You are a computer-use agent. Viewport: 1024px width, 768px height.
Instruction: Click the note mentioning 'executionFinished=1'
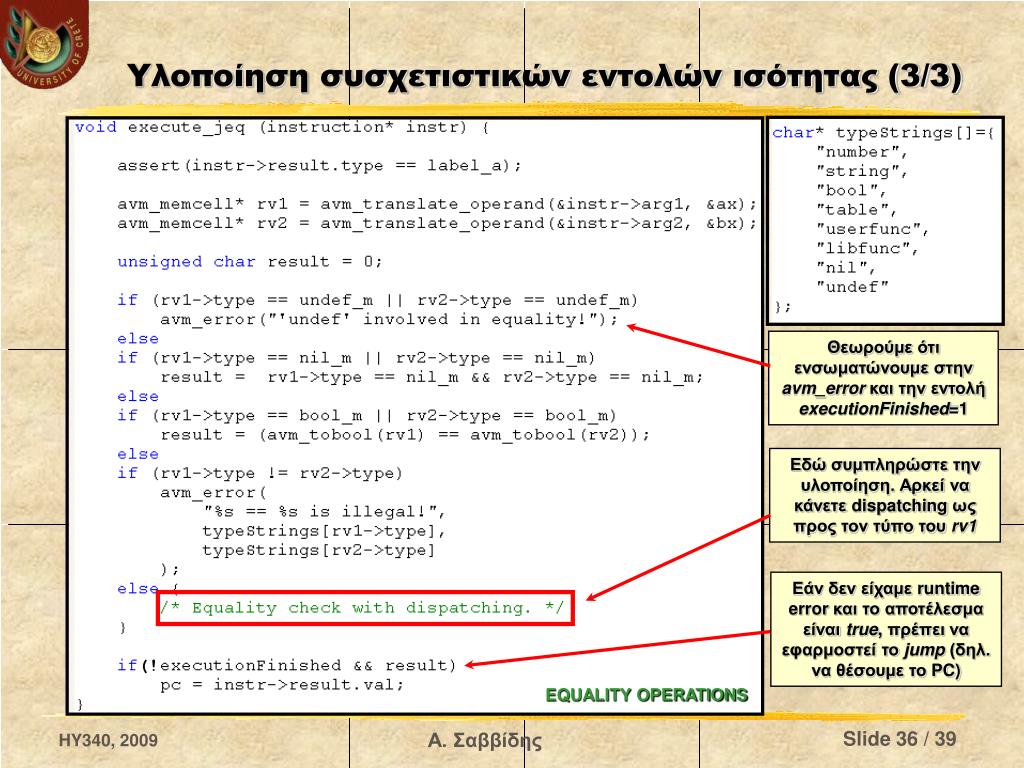(x=883, y=378)
